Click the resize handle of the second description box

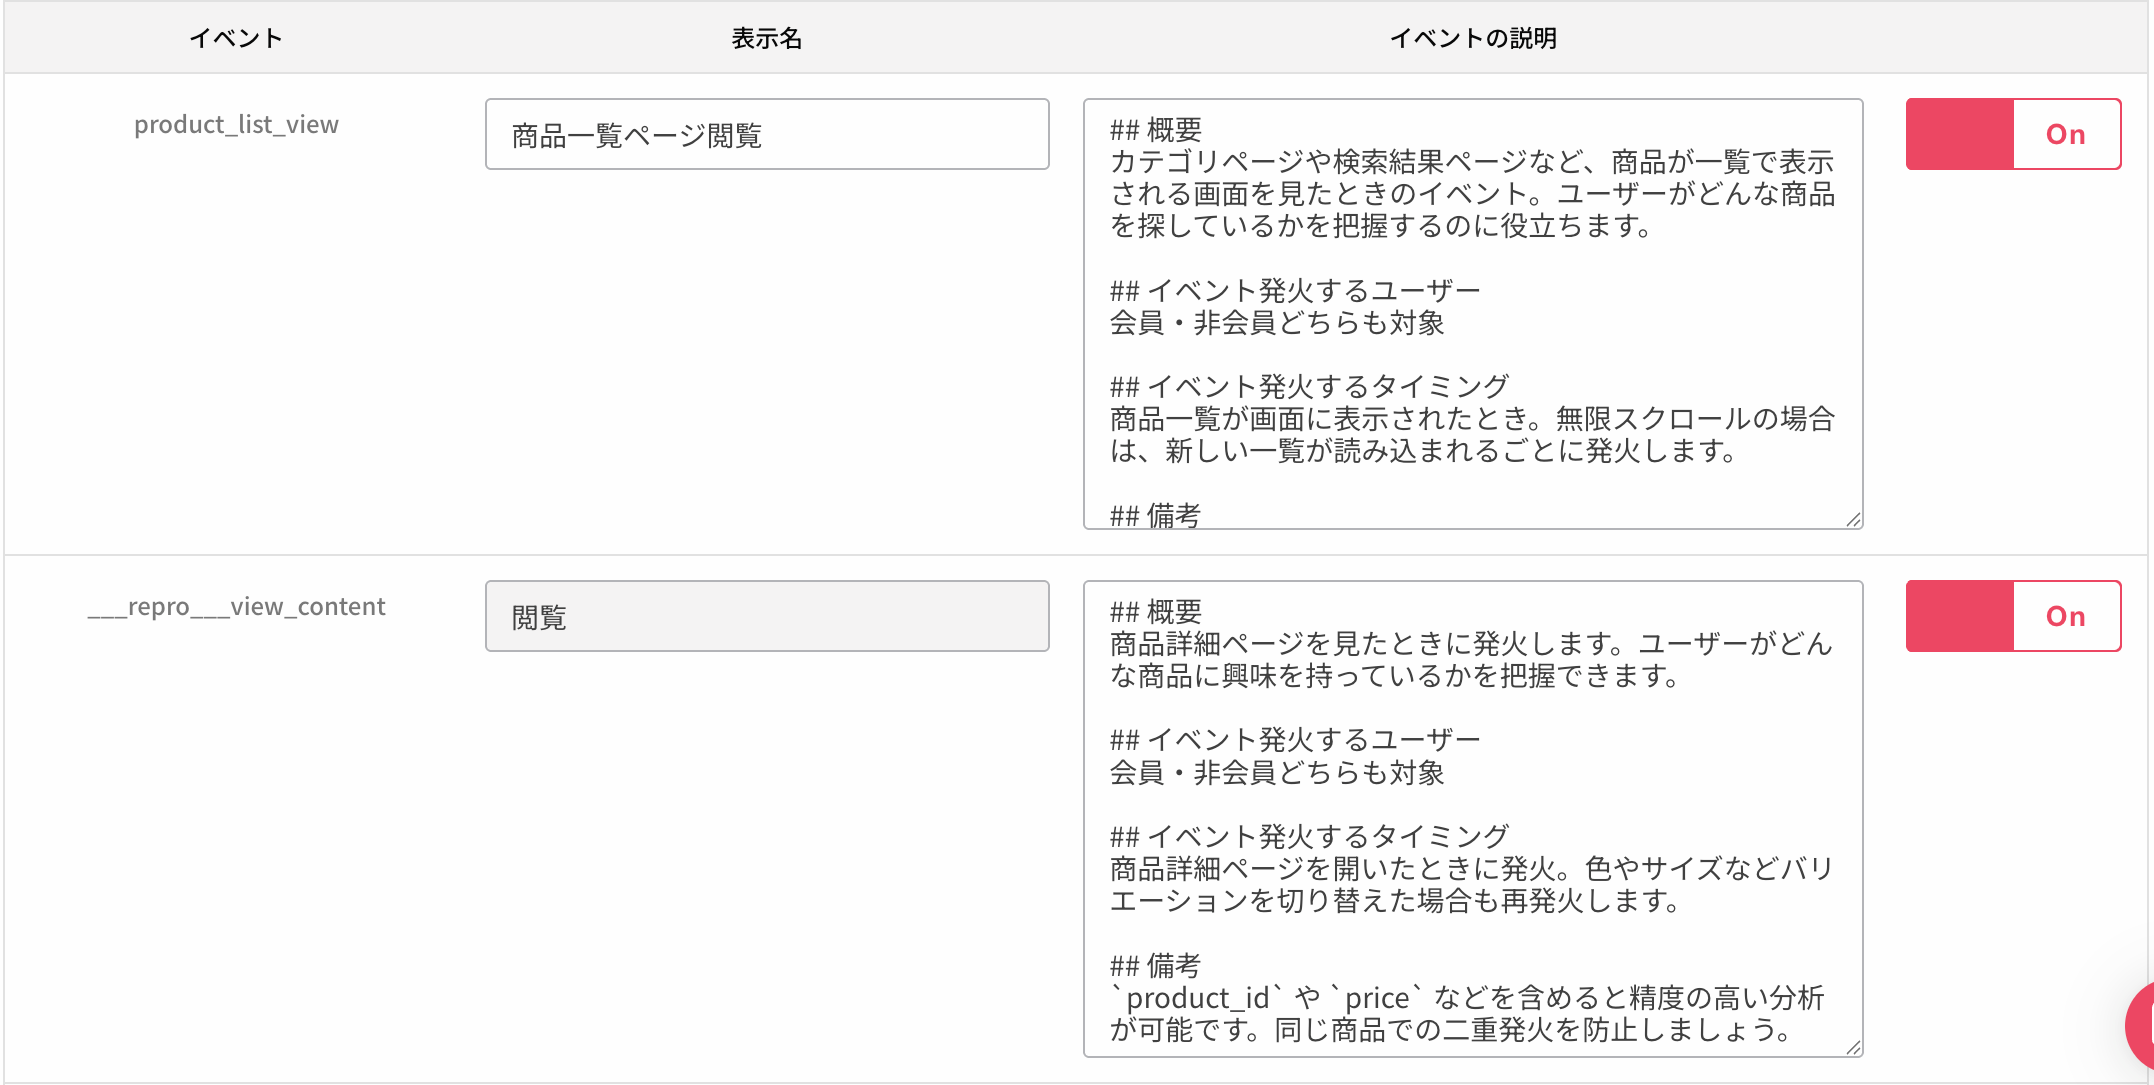coord(1854,1046)
